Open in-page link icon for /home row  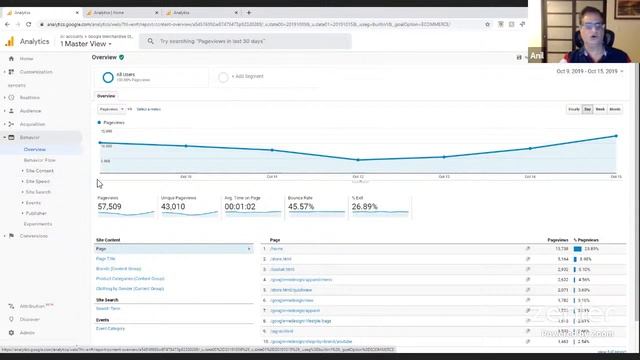pos(528,249)
